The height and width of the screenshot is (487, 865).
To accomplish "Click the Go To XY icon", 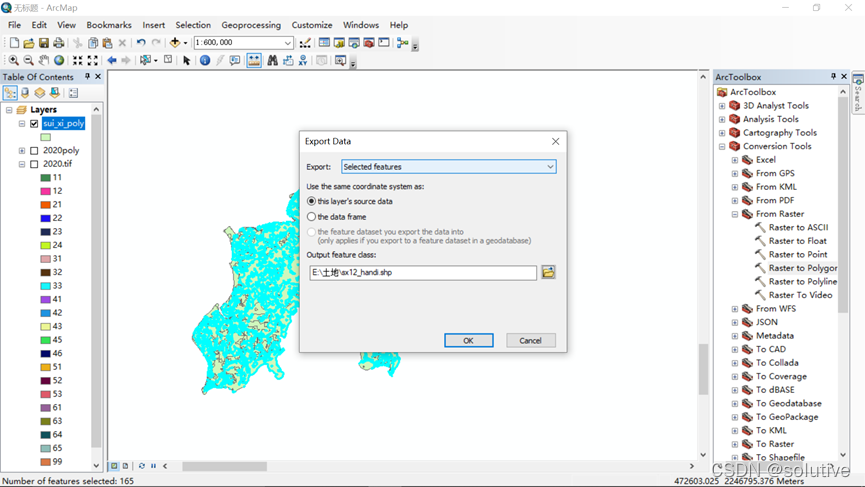I will [x=303, y=60].
